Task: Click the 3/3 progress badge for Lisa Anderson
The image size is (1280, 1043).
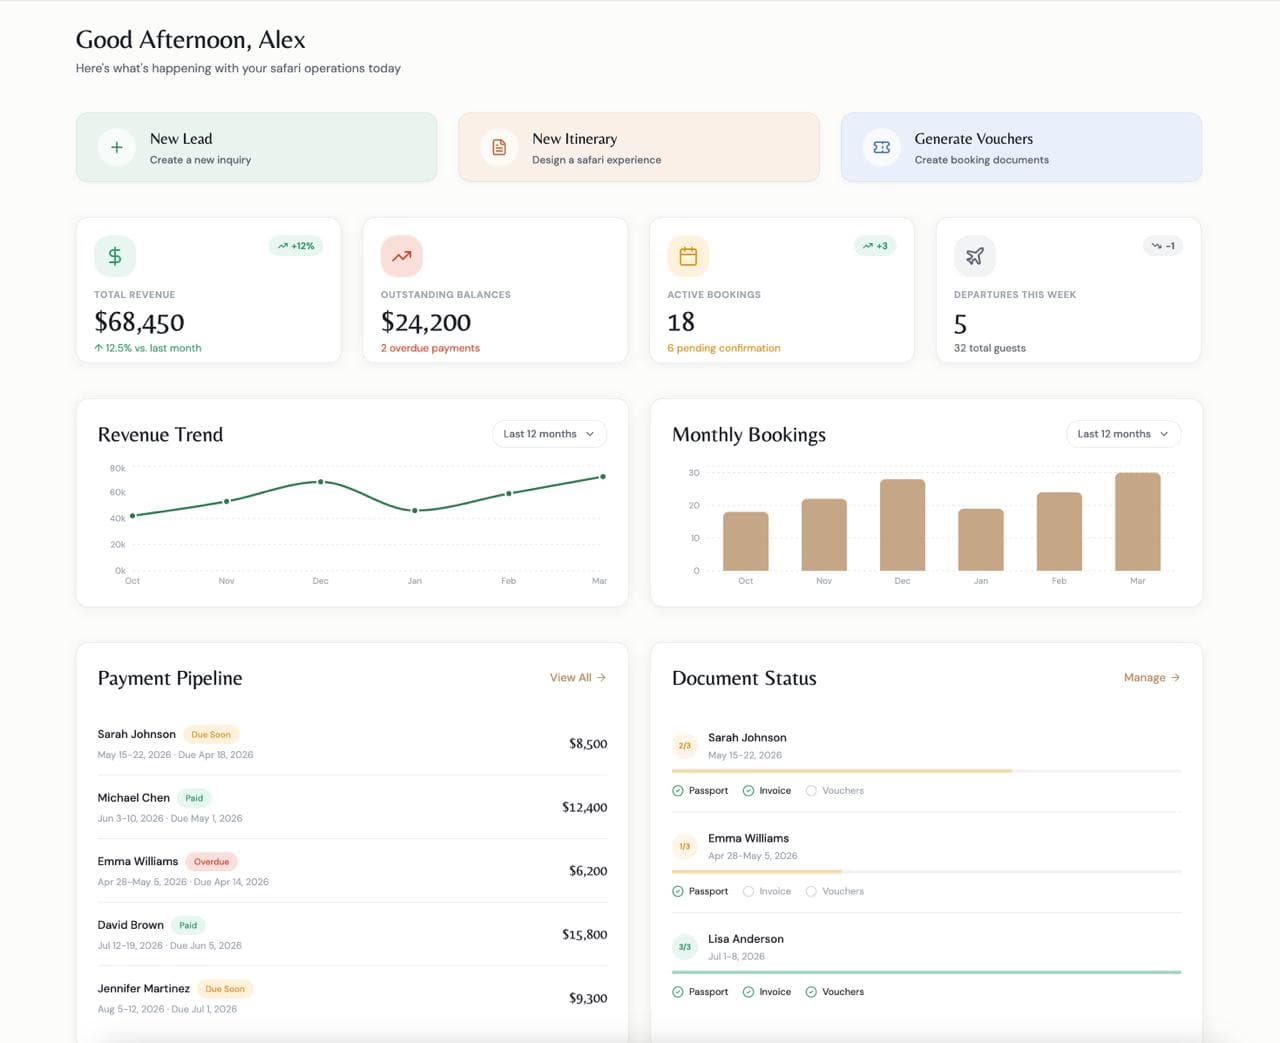Action: 685,946
